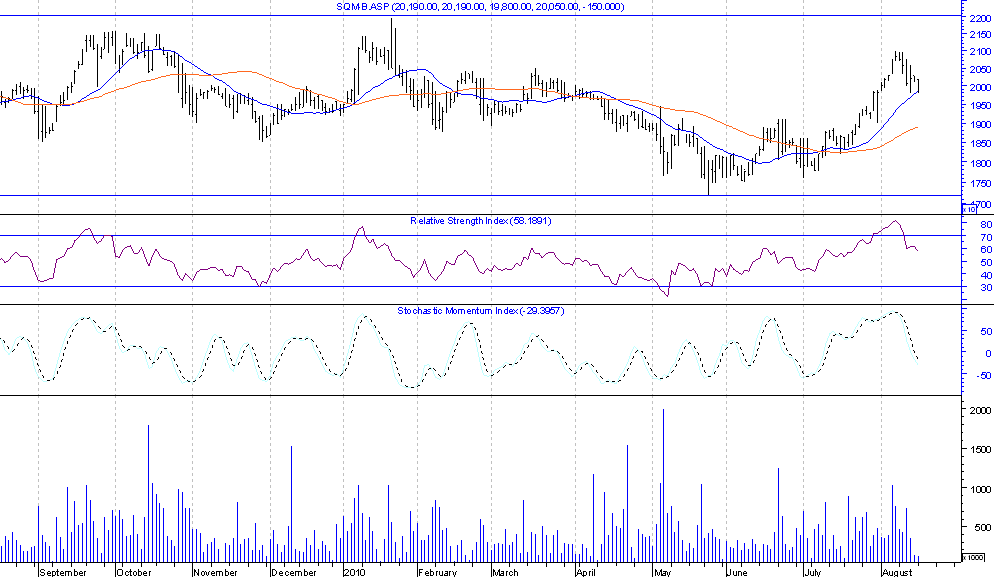Click the 2000 price axis value

[x=980, y=88]
